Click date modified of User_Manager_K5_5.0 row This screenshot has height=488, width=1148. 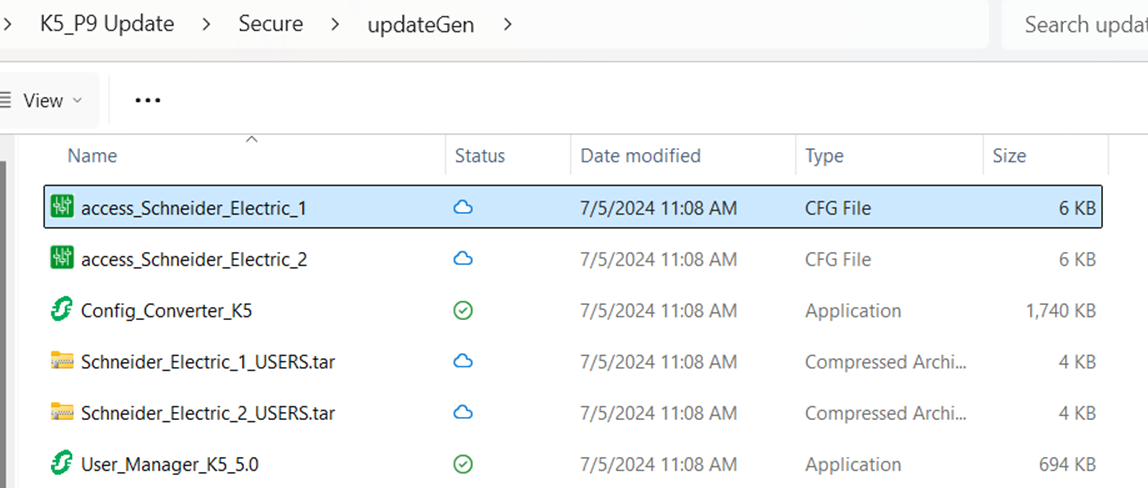pyautogui.click(x=659, y=465)
